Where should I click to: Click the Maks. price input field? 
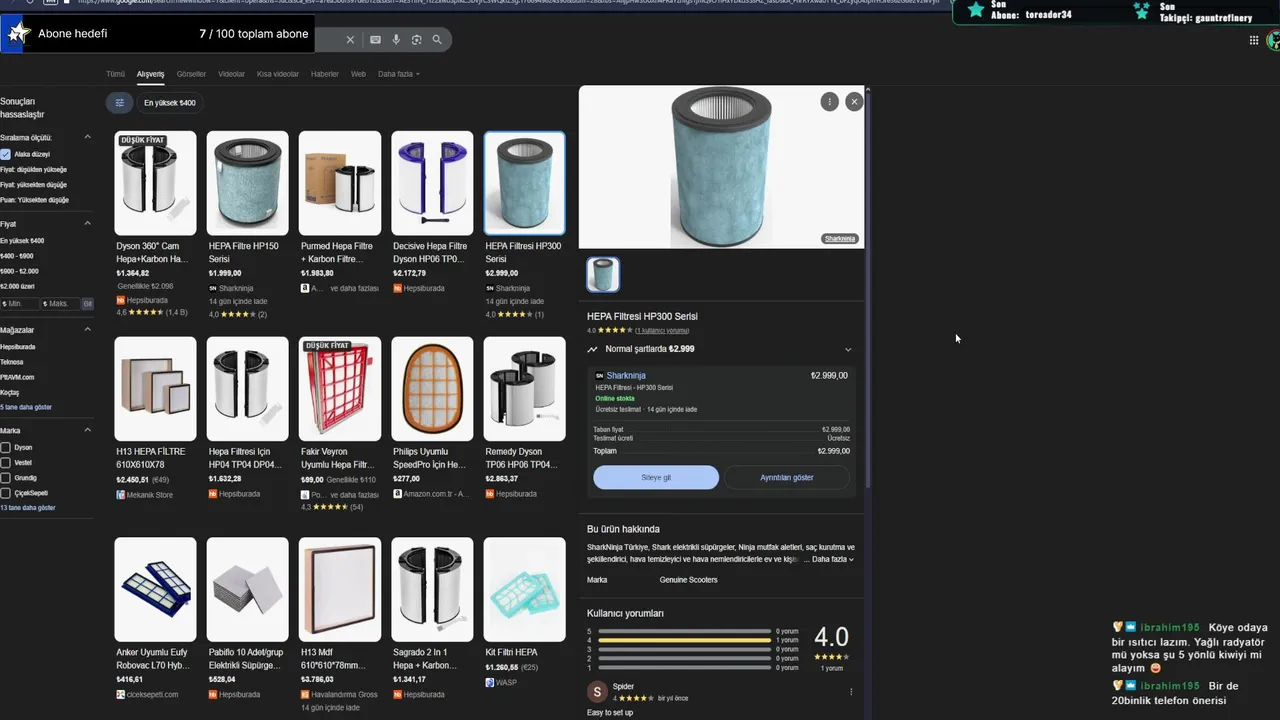[x=60, y=303]
